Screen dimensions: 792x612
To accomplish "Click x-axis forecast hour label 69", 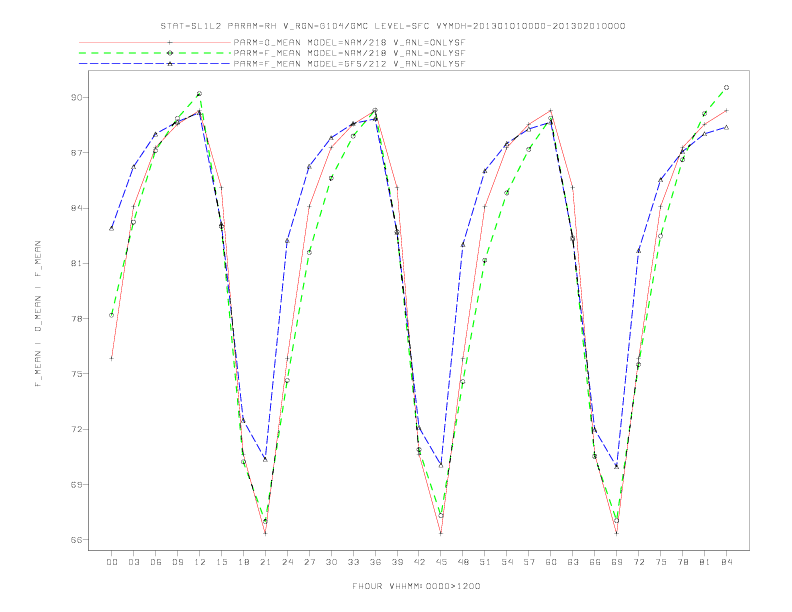I will pyautogui.click(x=617, y=562).
